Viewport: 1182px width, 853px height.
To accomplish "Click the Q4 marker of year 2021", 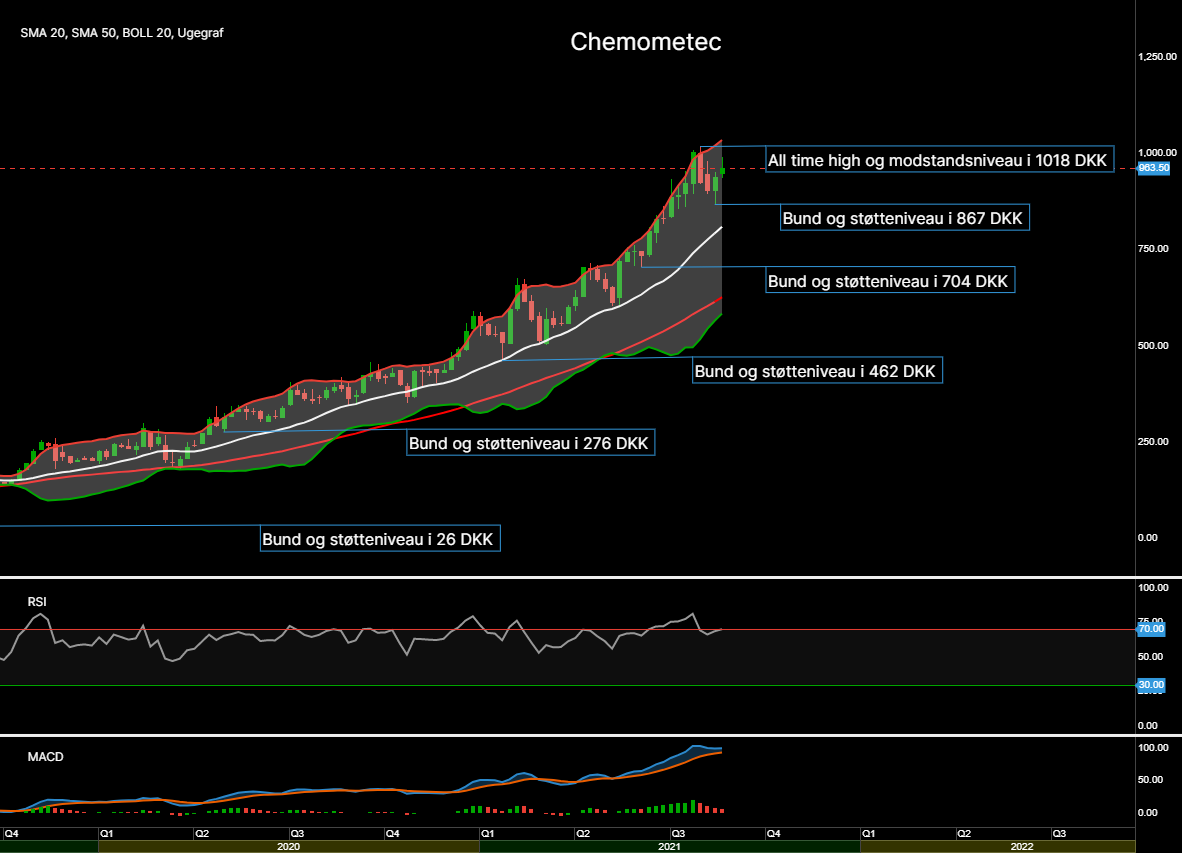I will click(773, 833).
